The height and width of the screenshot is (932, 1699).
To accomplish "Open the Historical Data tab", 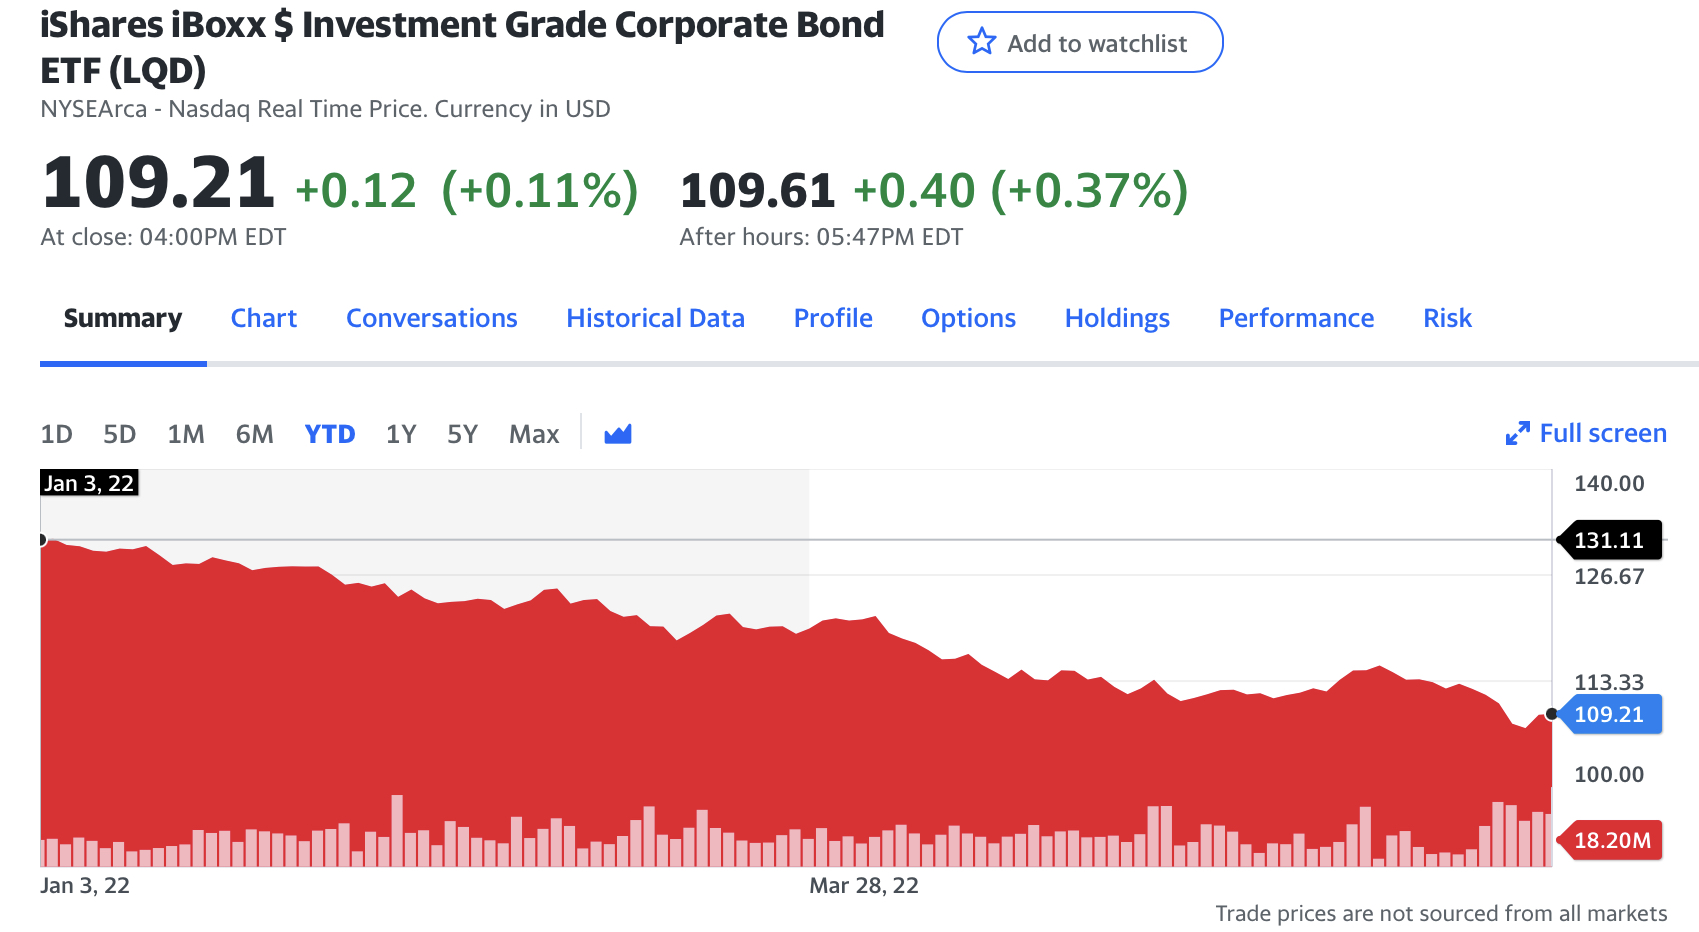I will [x=655, y=318].
